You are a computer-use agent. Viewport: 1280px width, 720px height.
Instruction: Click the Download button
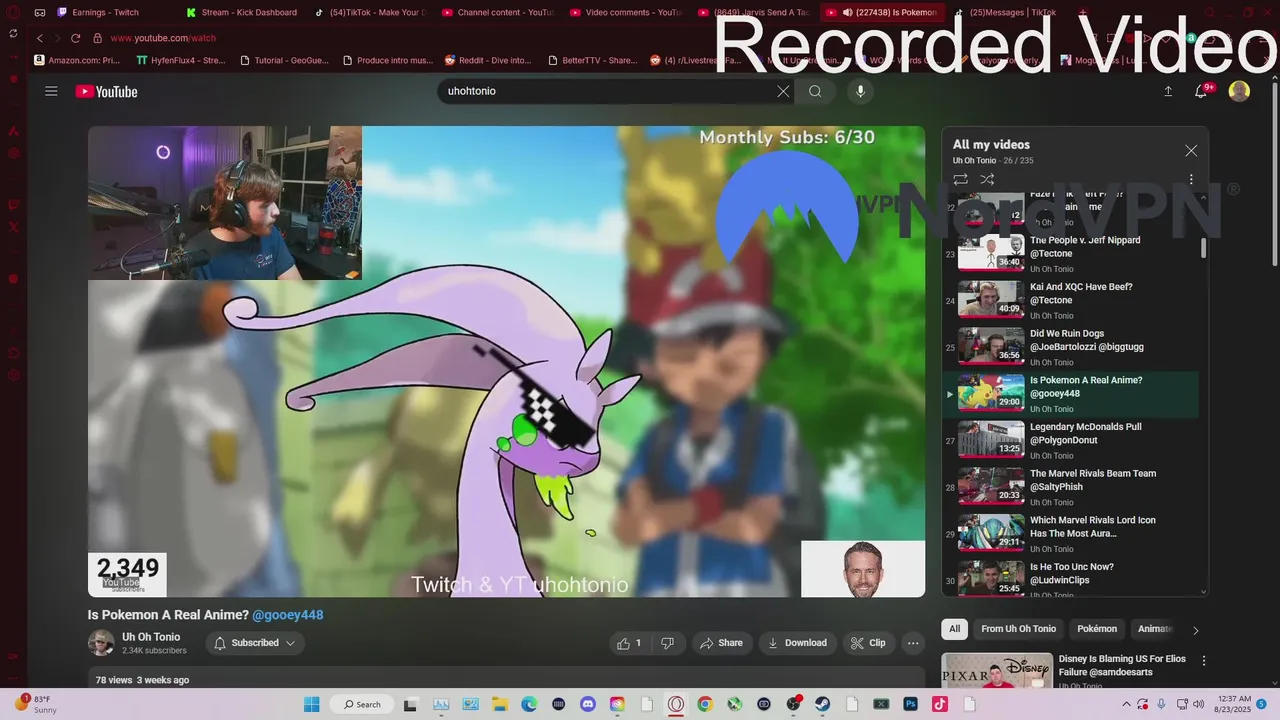pos(797,643)
